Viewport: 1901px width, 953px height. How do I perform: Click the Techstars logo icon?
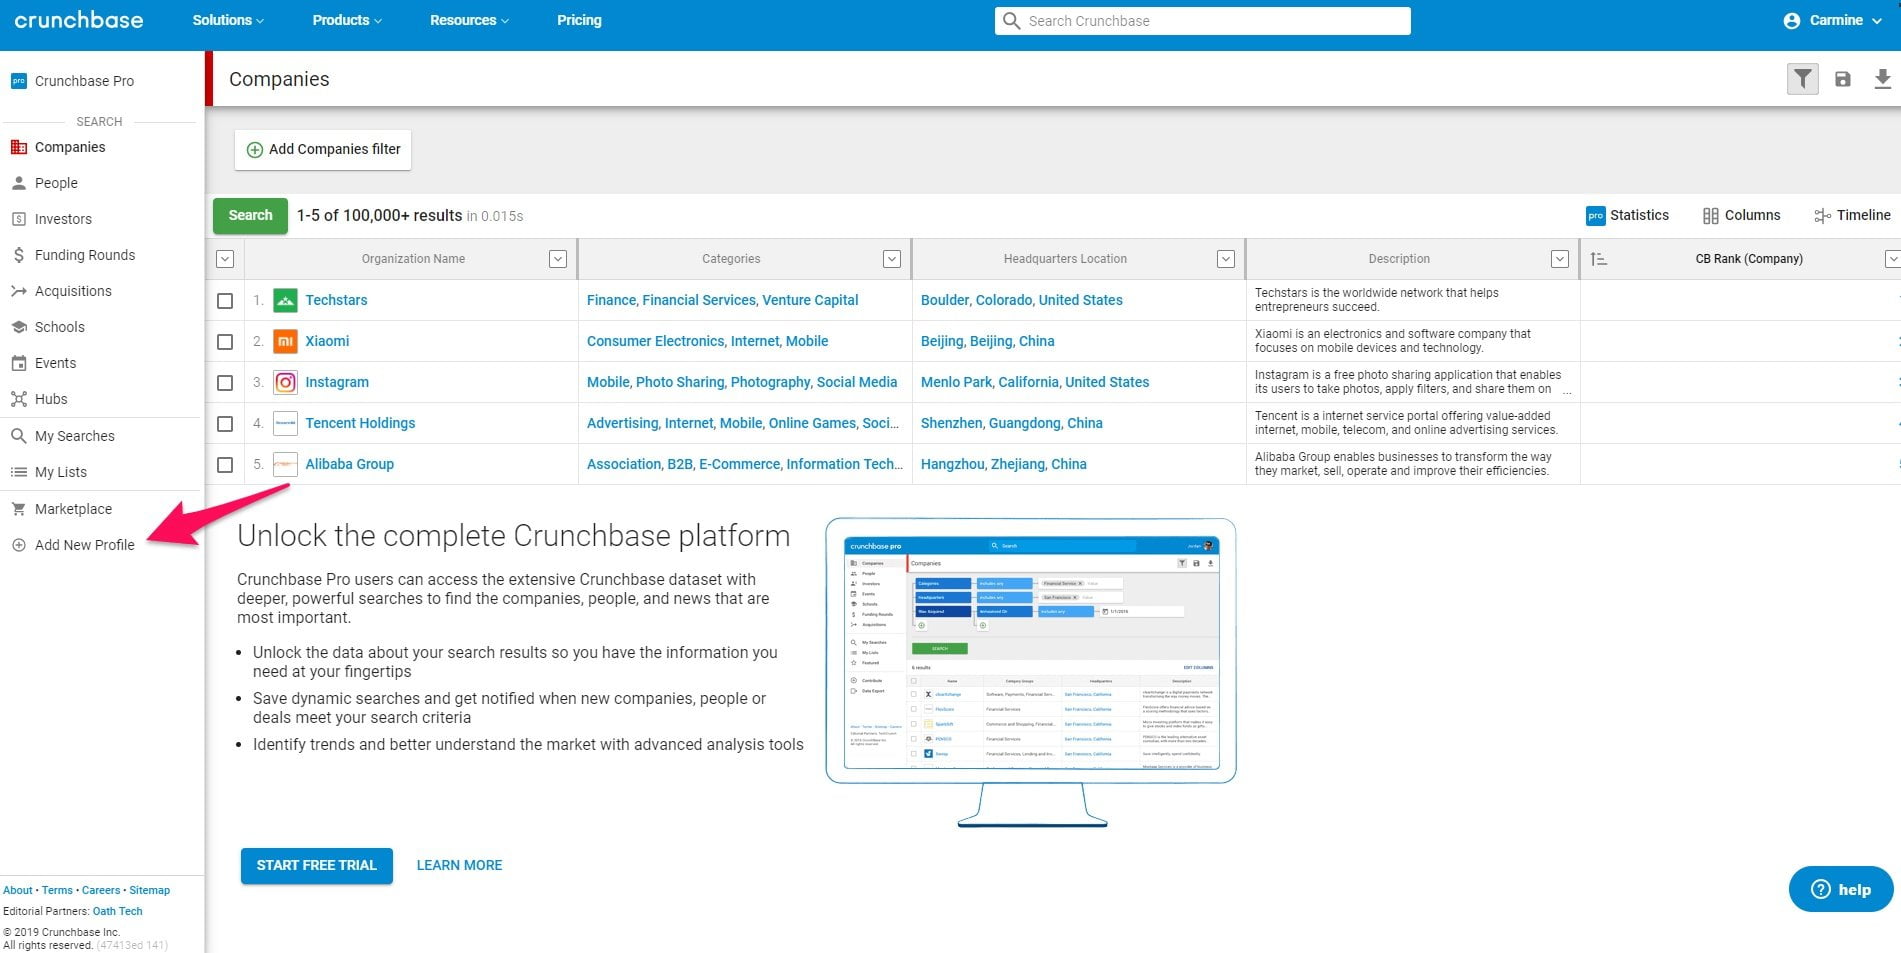coord(285,300)
